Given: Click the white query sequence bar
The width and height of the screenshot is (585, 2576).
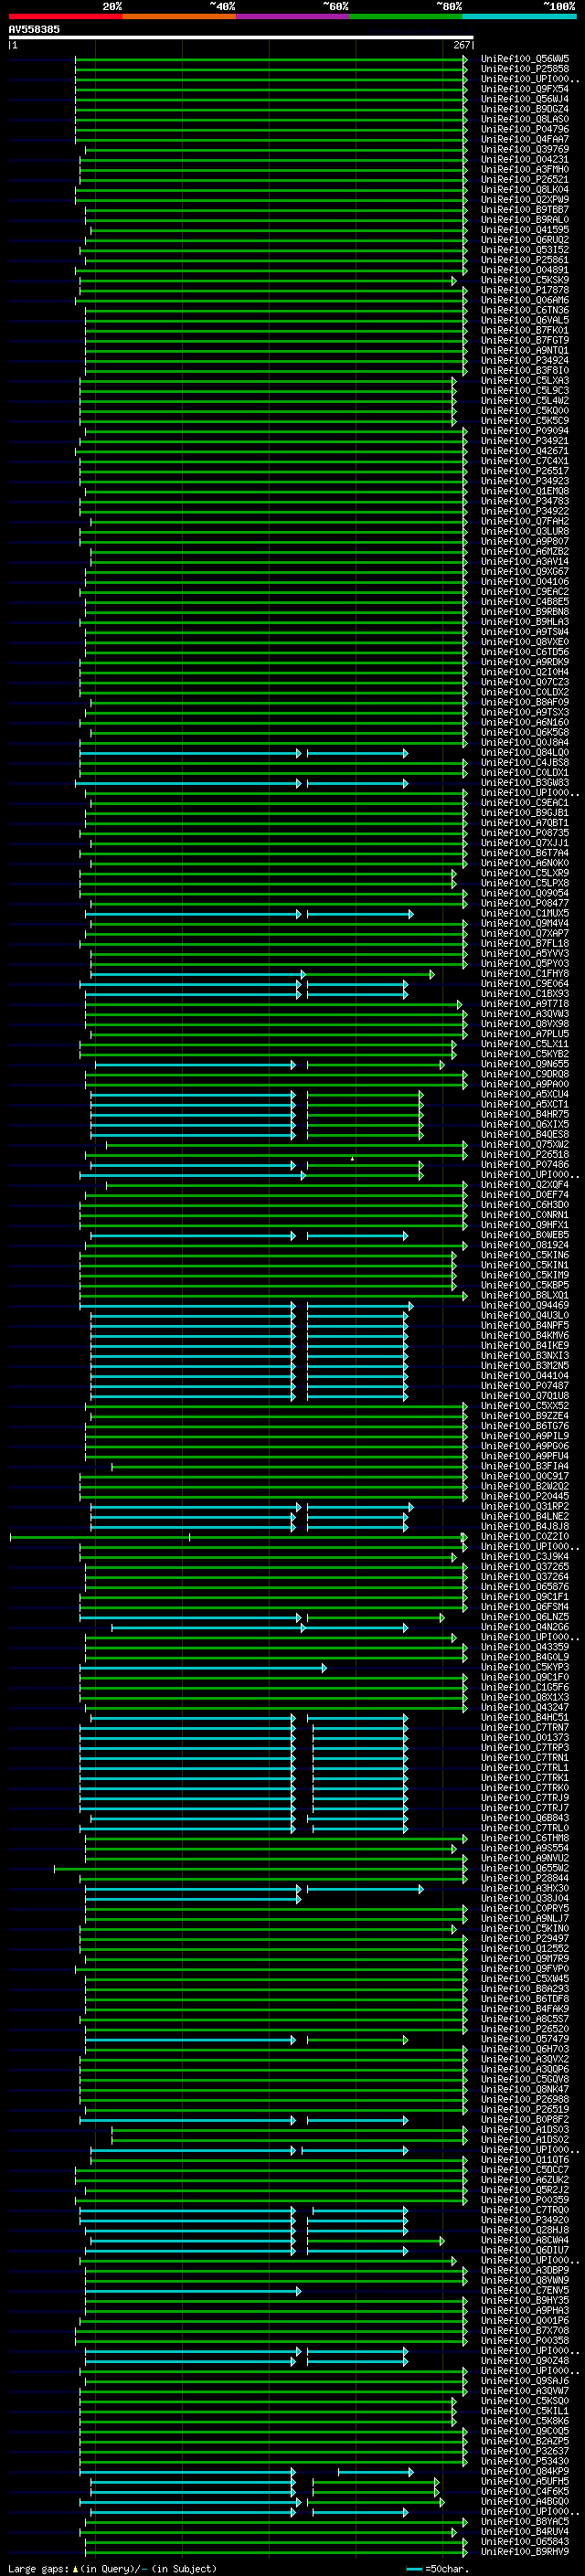Looking at the screenshot, I should (x=241, y=37).
